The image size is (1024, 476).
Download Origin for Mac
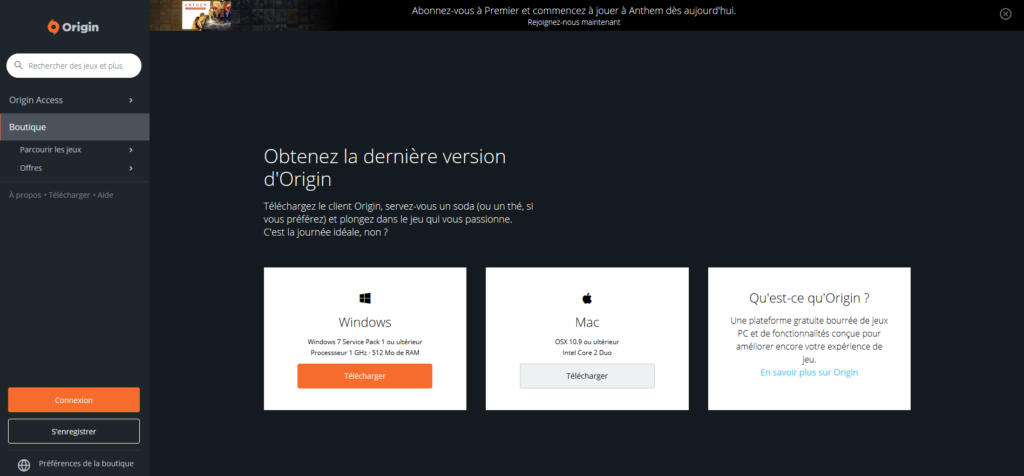point(587,376)
